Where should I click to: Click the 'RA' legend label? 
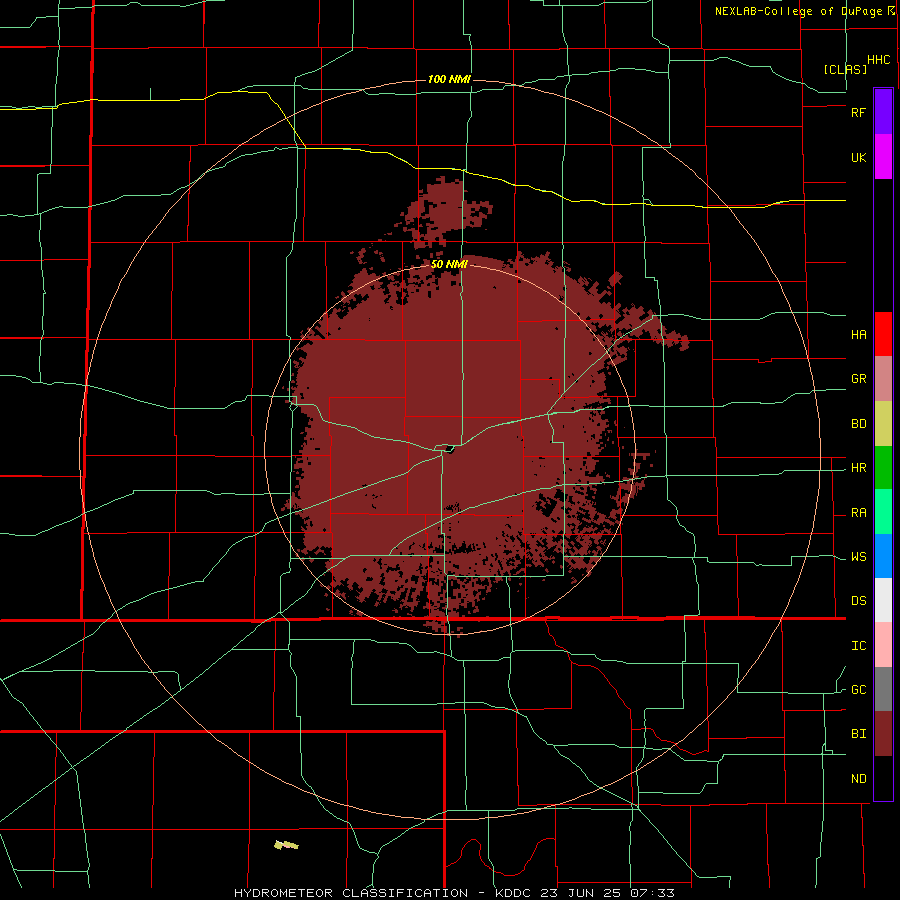tap(858, 513)
